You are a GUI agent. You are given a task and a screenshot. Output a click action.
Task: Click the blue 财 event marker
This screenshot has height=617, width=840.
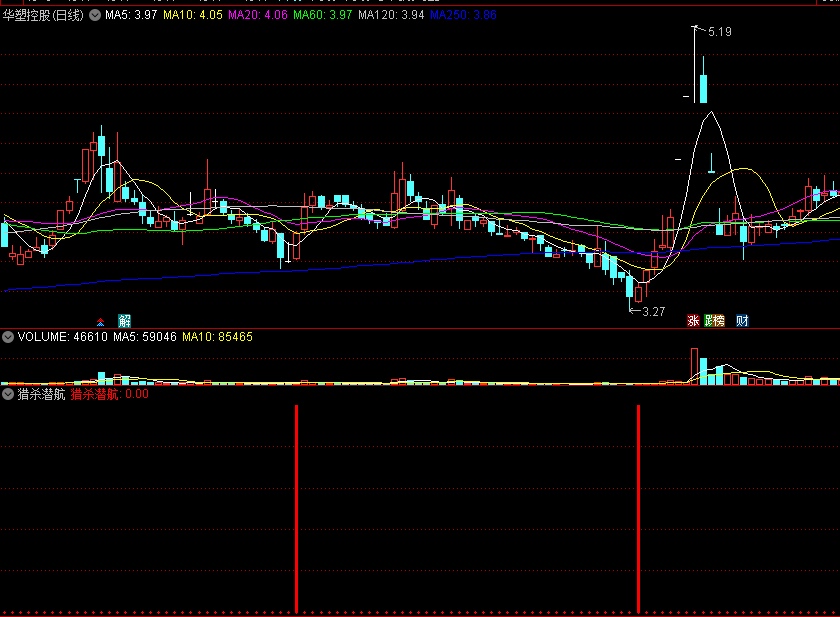742,321
